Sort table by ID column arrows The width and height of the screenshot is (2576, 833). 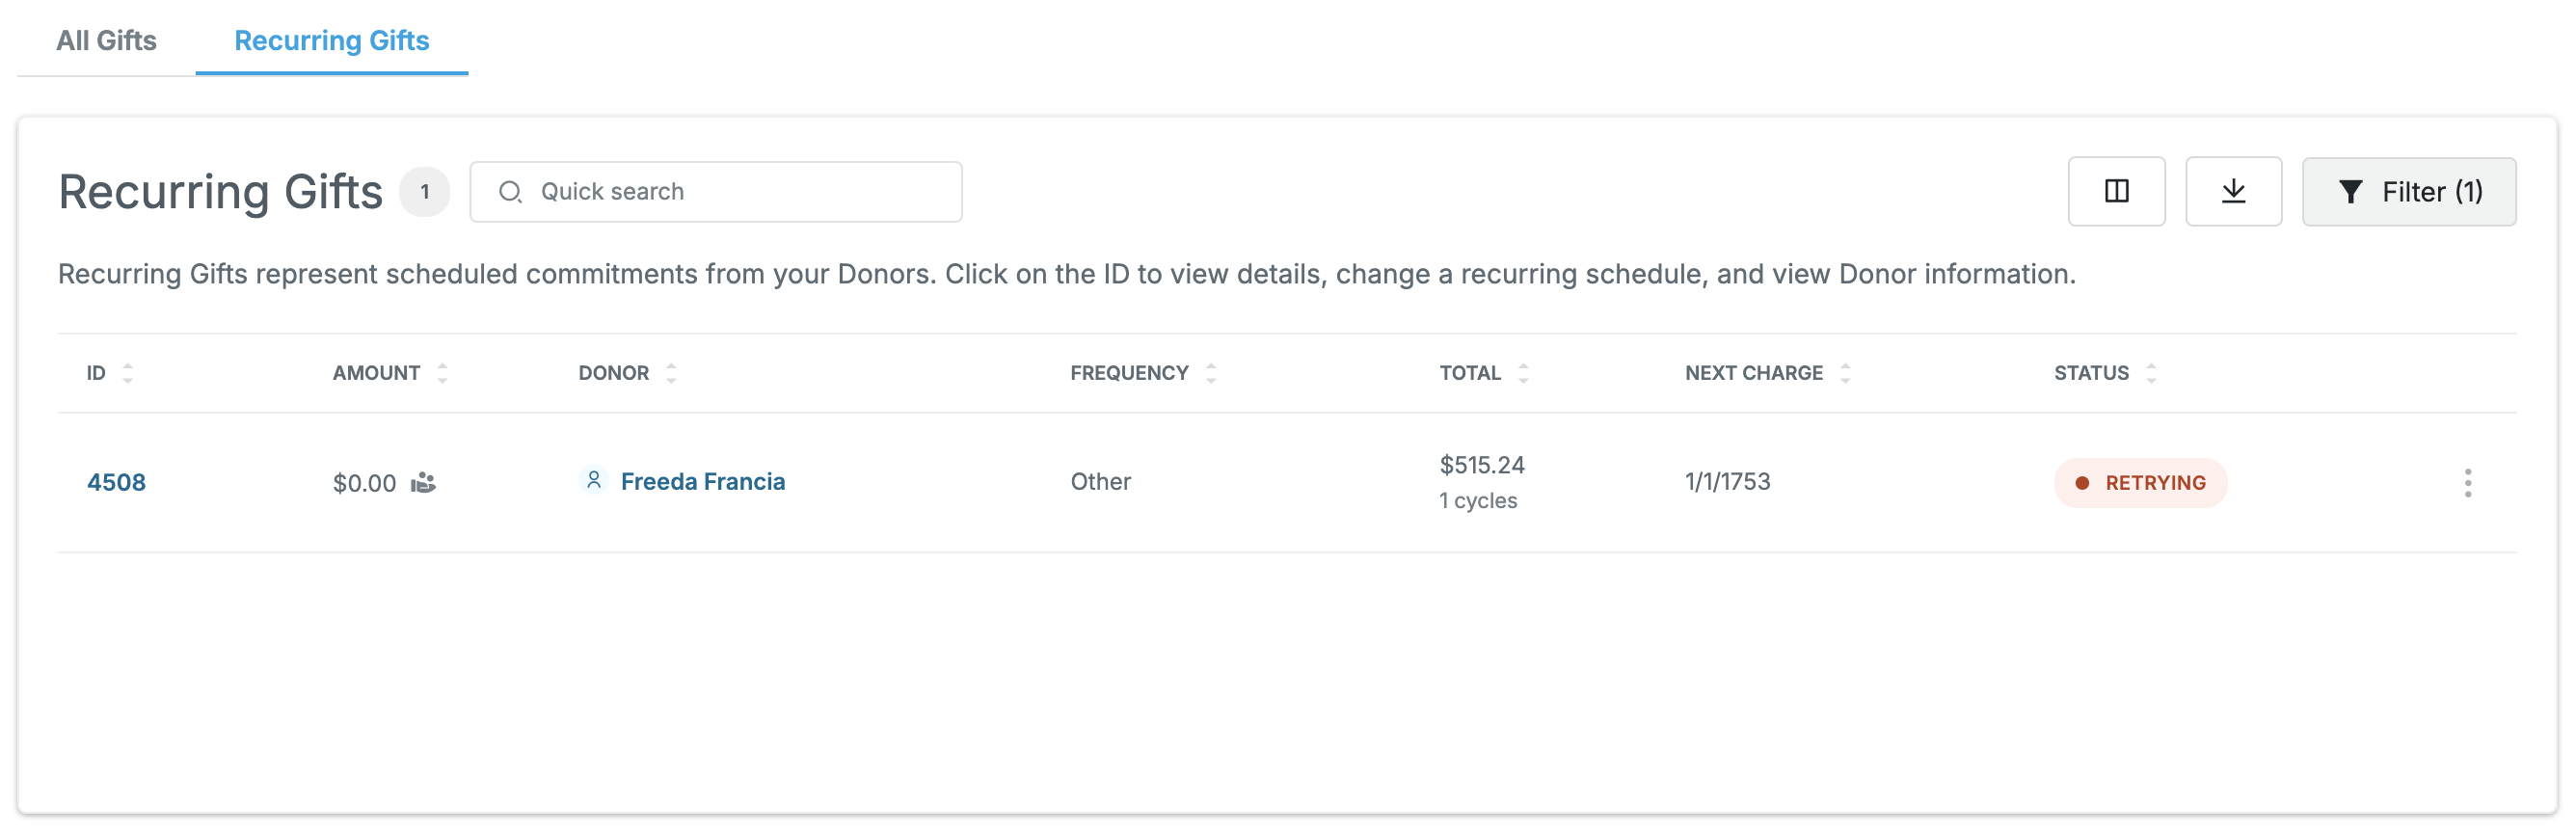(128, 373)
